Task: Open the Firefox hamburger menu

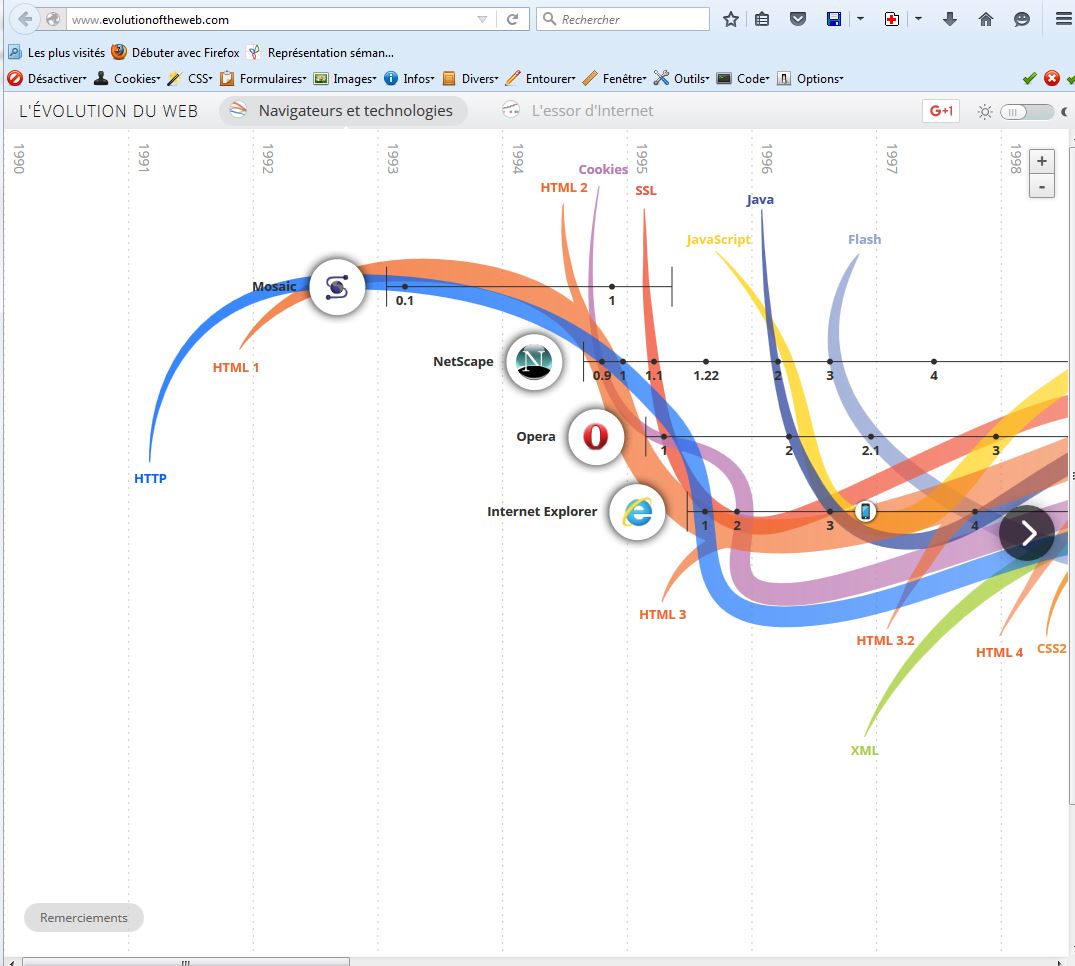Action: tap(1062, 19)
